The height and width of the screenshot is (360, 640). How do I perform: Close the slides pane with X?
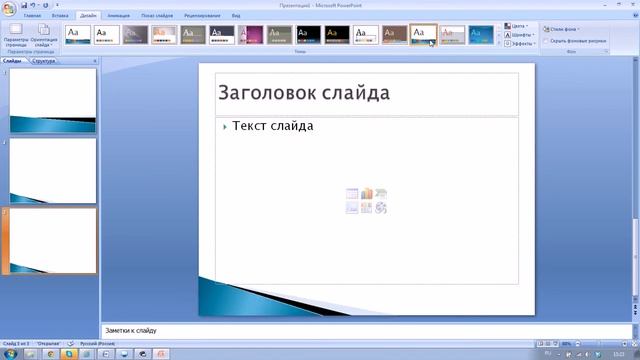[x=95, y=61]
